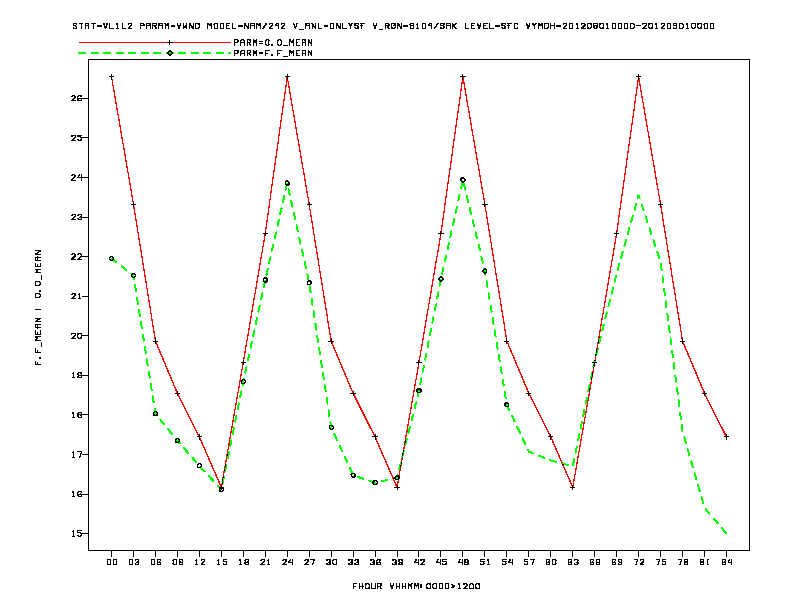The height and width of the screenshot is (612, 792).
Task: Select green circle marker at hour 24
Action: point(287,183)
